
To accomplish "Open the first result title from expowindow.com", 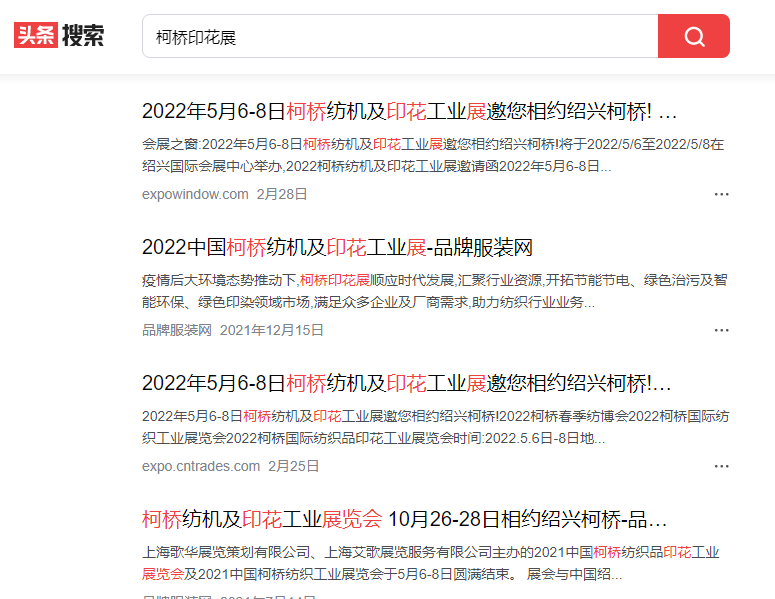I will point(409,111).
